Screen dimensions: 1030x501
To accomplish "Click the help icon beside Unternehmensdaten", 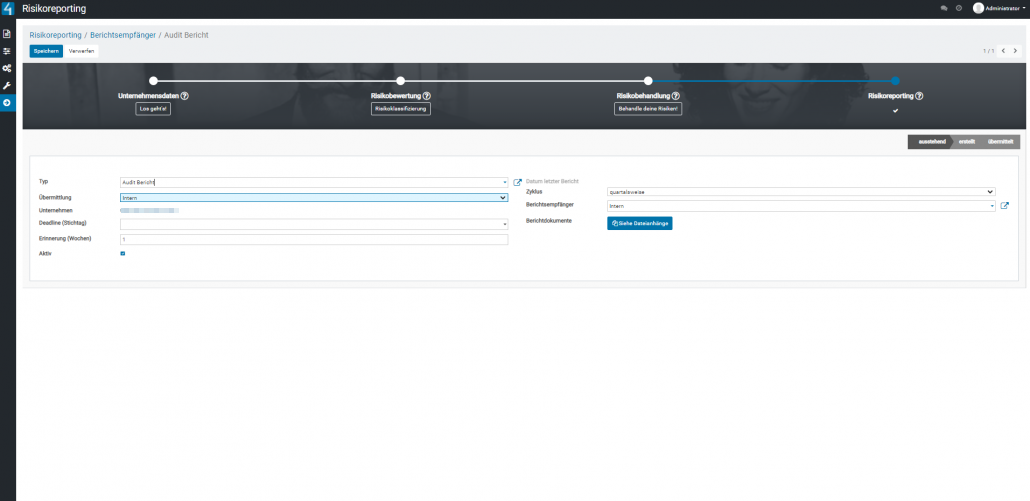I will click(185, 96).
